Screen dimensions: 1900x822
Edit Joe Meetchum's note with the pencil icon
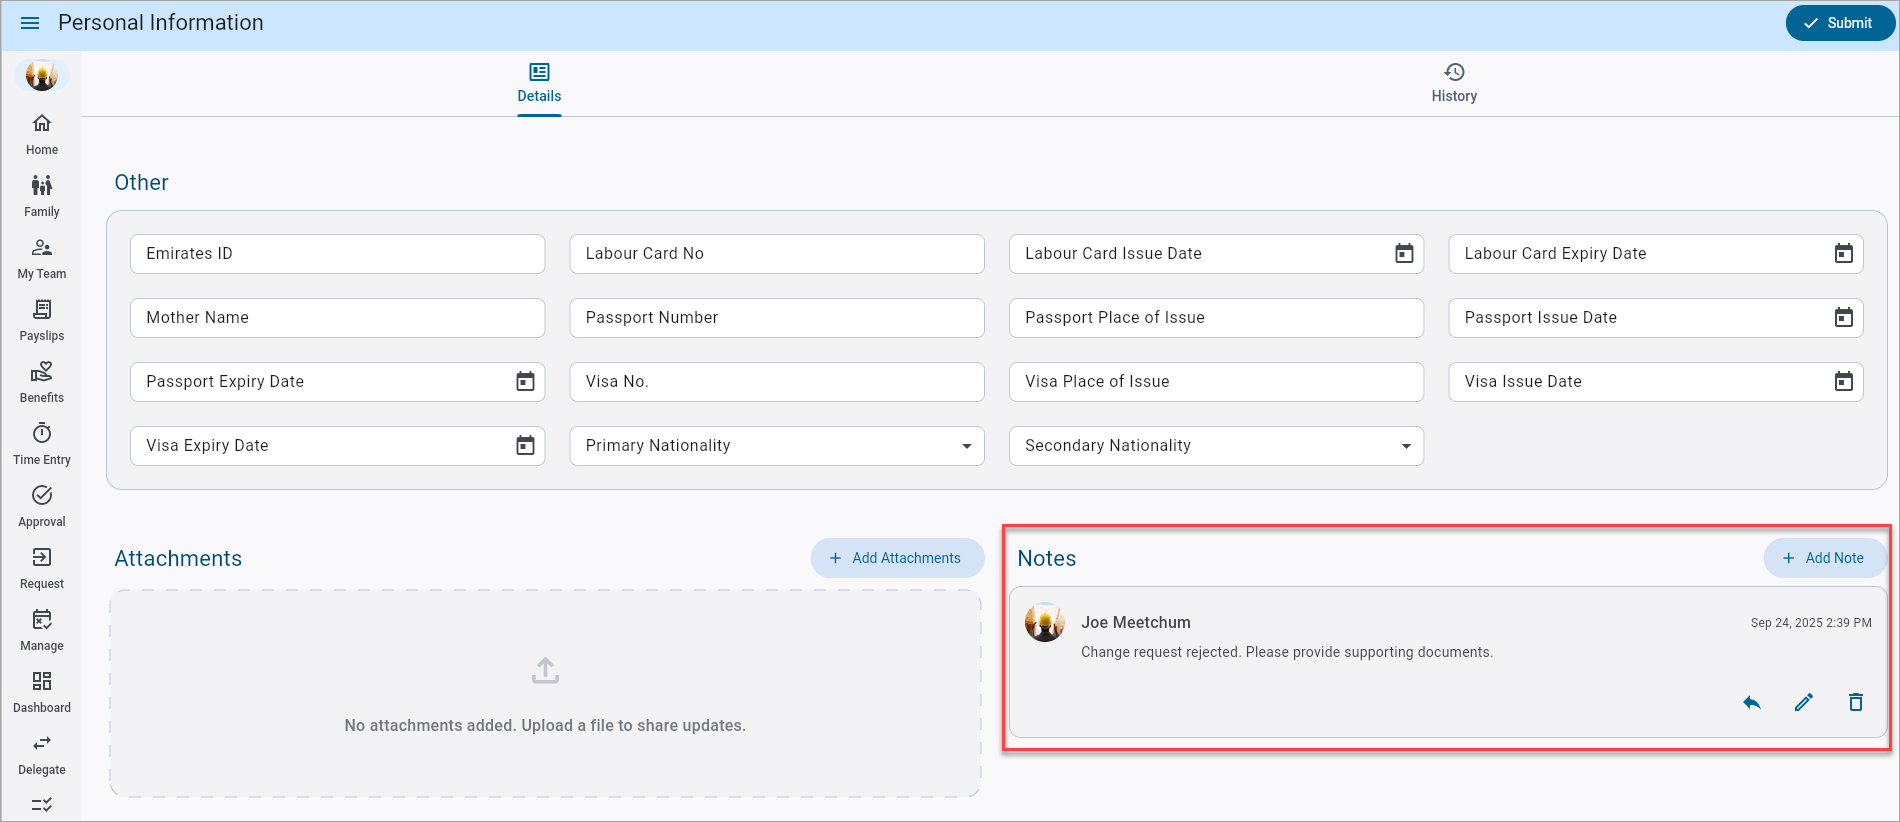click(x=1803, y=703)
